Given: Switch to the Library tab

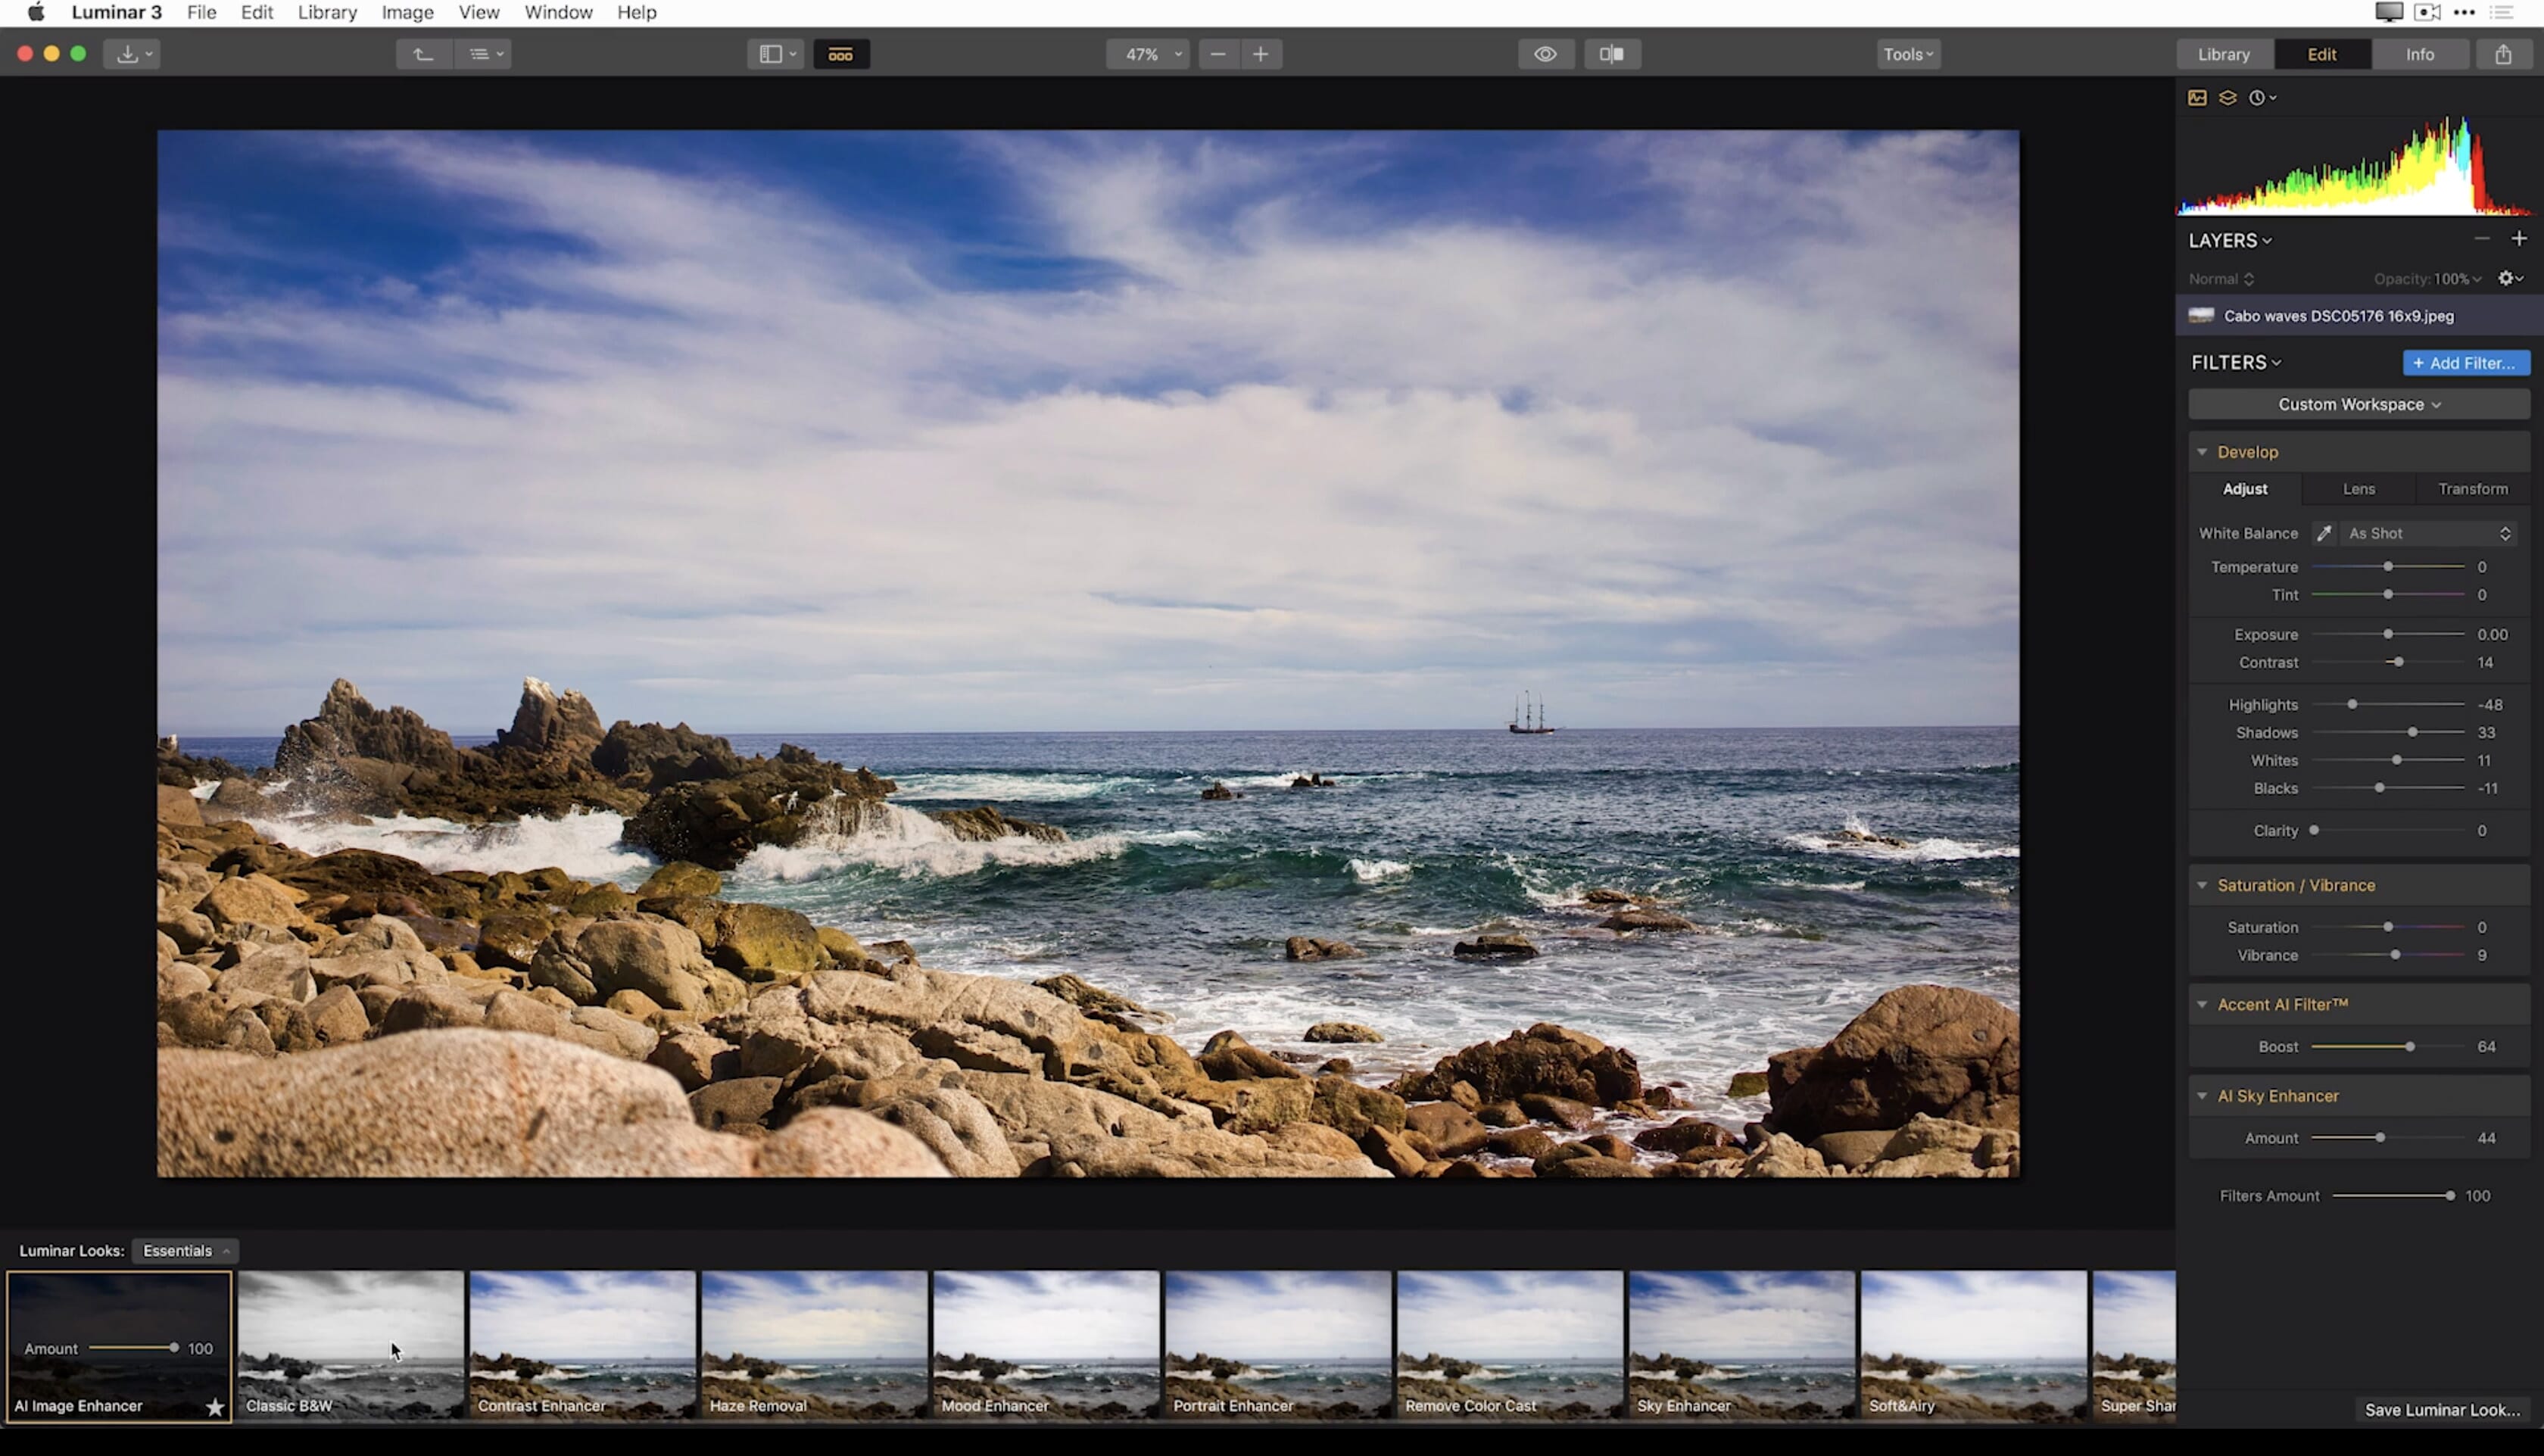Looking at the screenshot, I should point(2222,52).
